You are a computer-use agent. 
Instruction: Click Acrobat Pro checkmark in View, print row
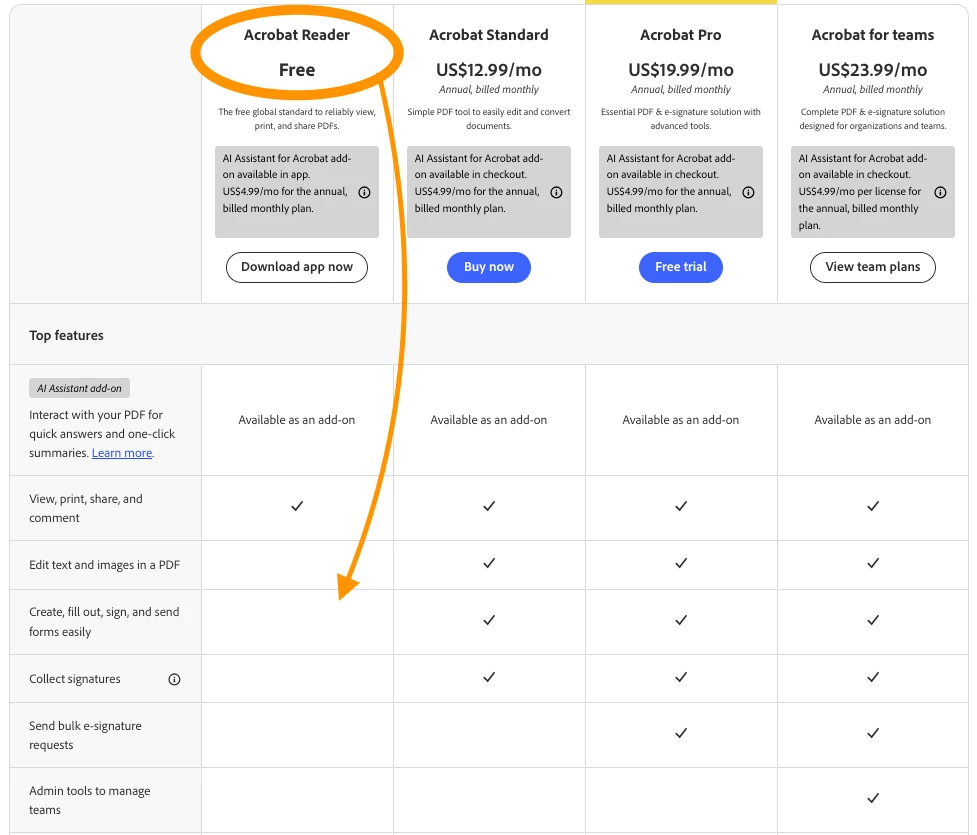tap(681, 506)
